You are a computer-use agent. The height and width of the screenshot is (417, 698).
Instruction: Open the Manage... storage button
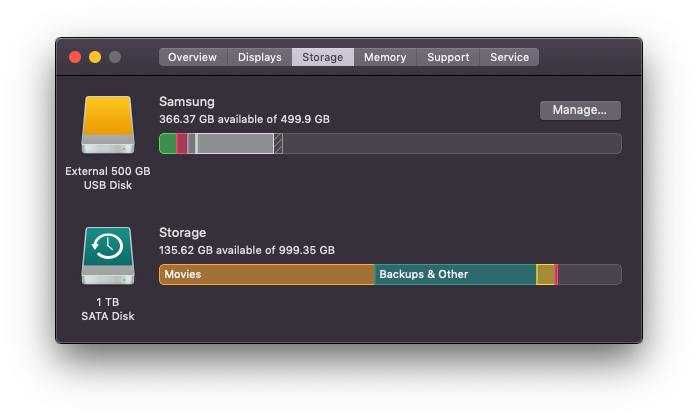580,110
